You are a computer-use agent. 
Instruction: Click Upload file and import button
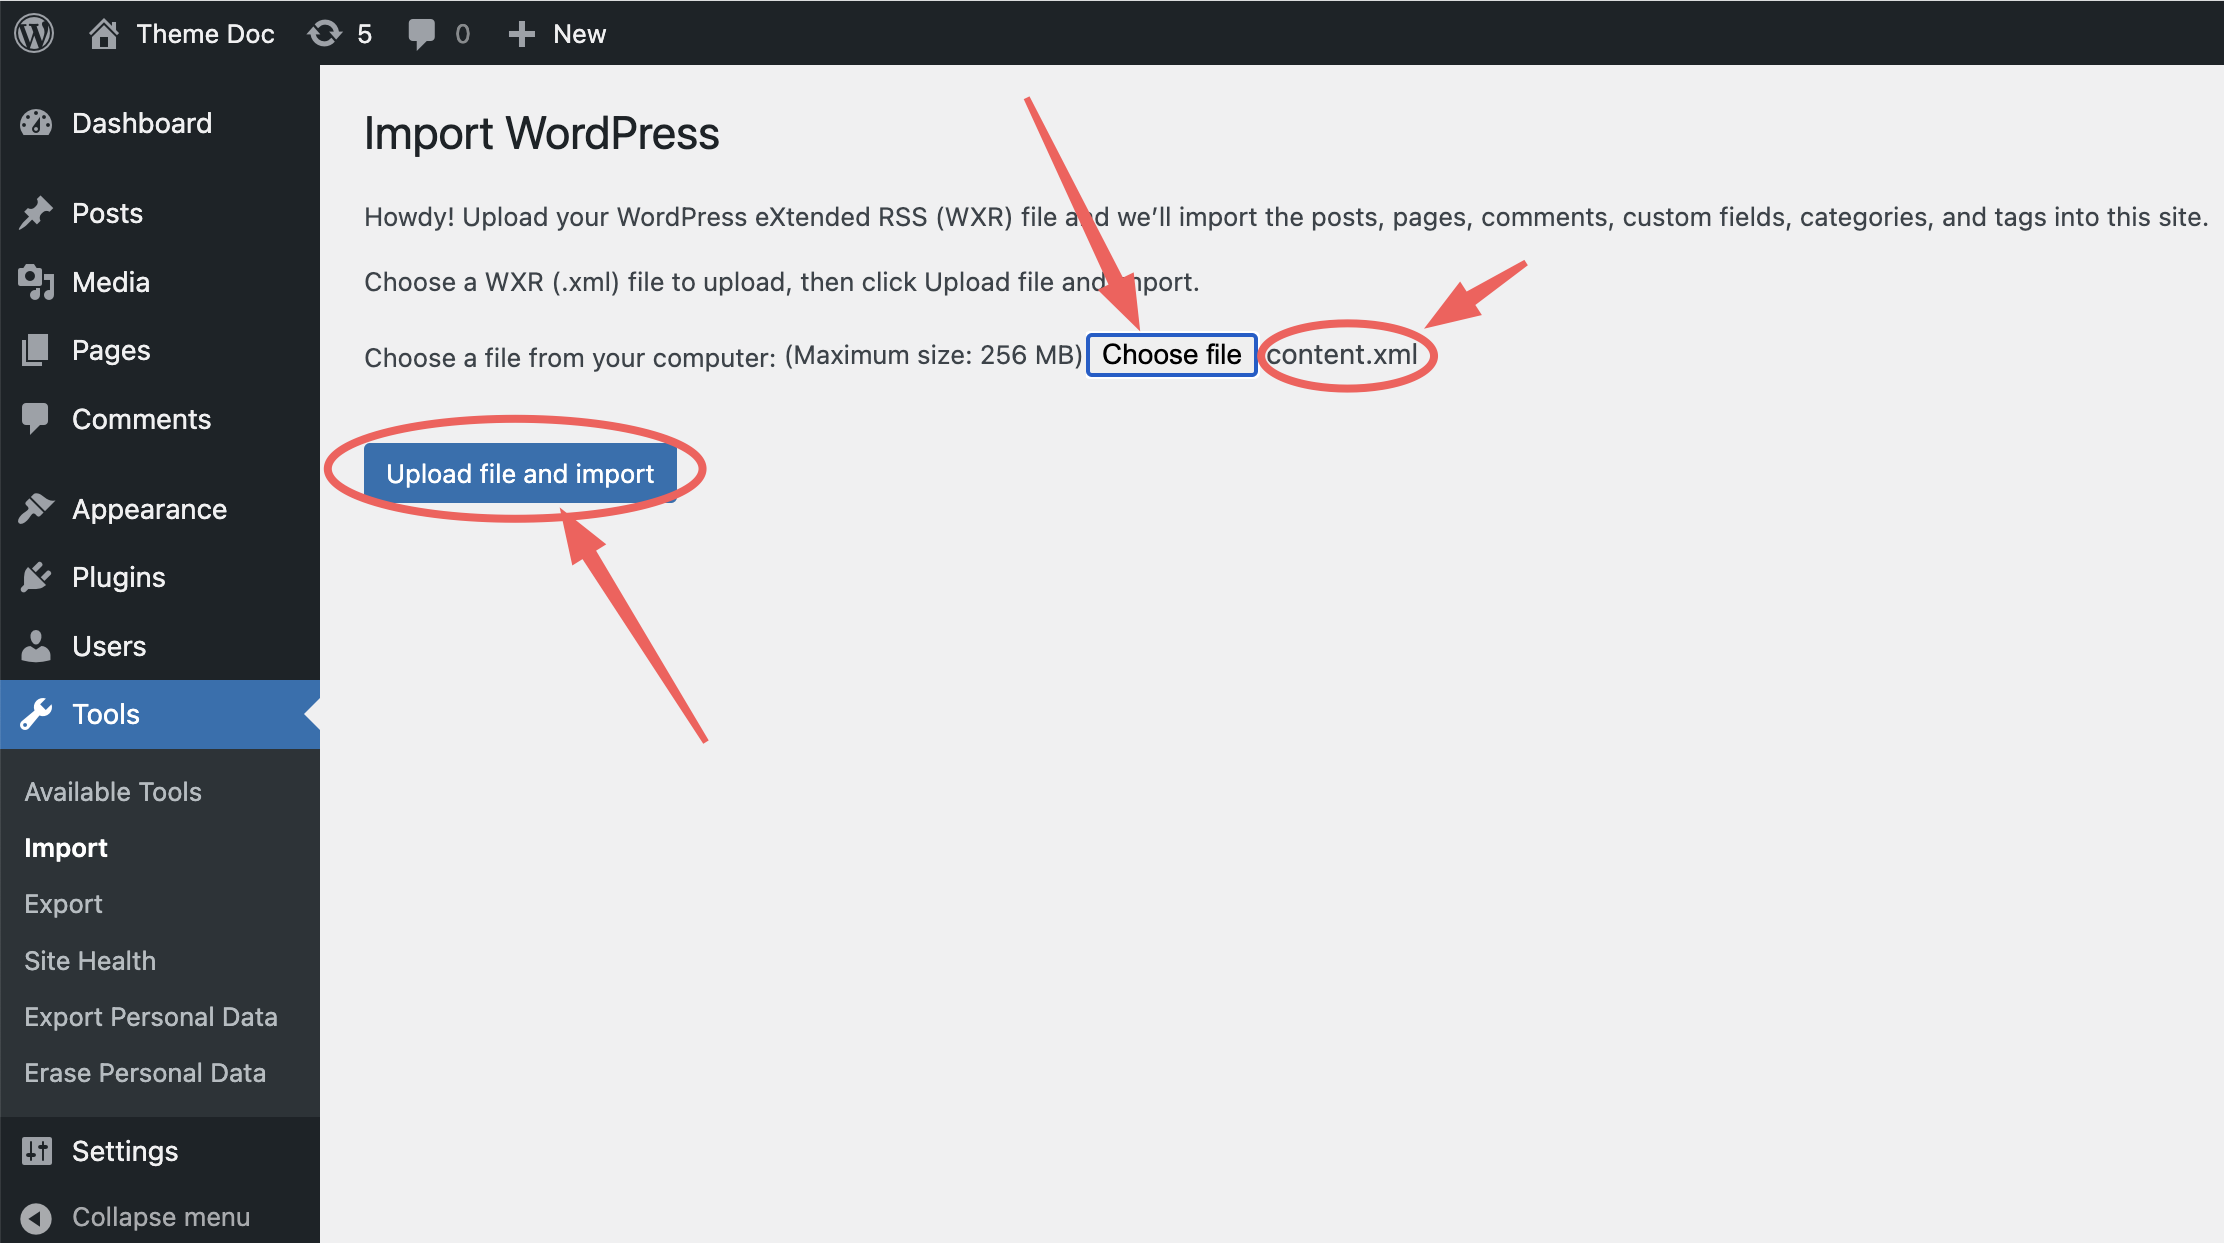(519, 473)
